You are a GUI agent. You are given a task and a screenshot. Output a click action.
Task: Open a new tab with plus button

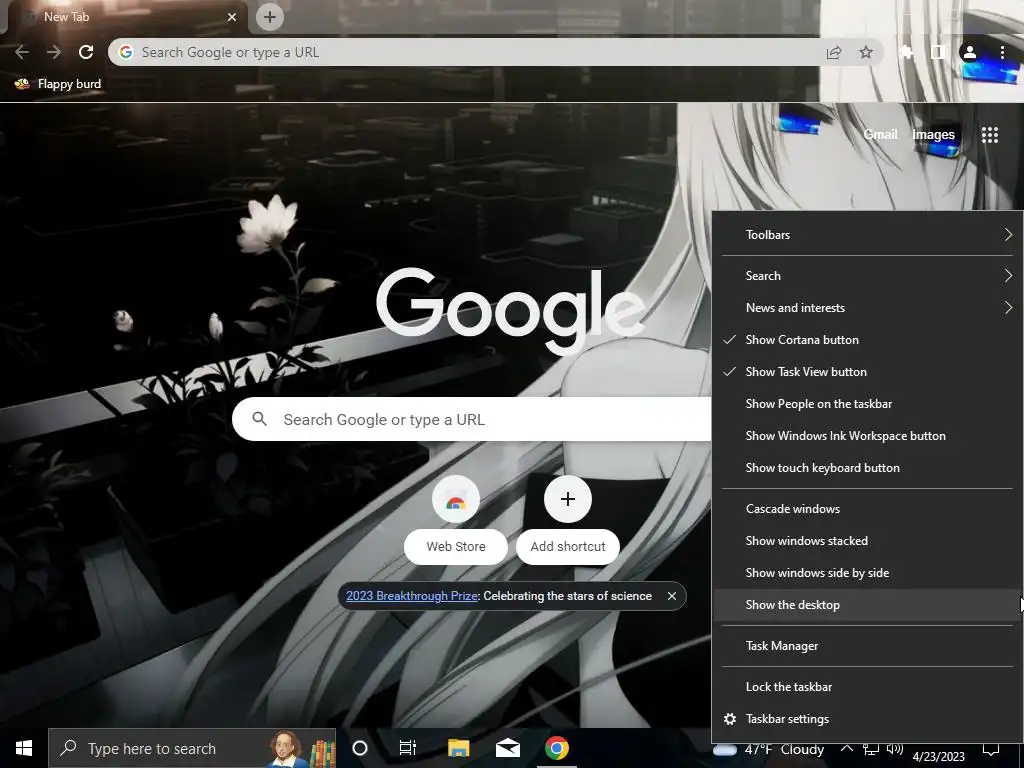(270, 17)
